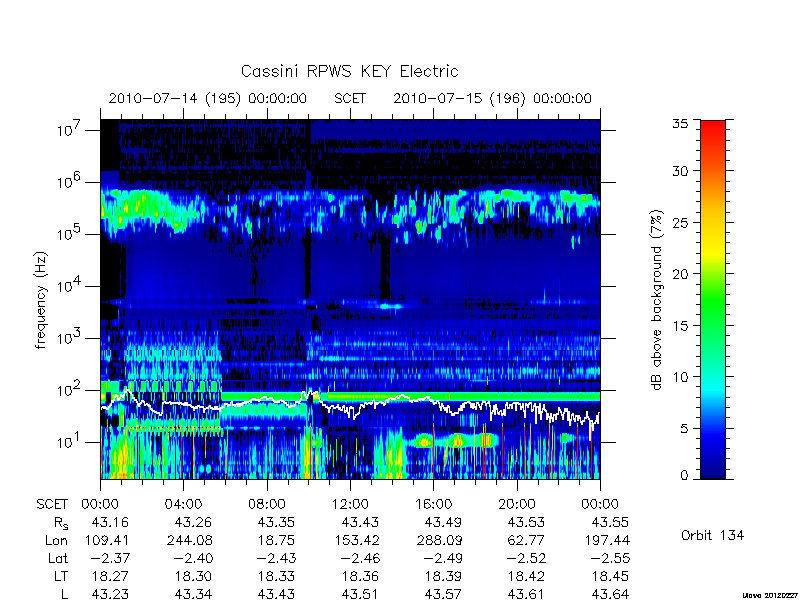The width and height of the screenshot is (800, 600).
Task: Click the Rs value '43.55'
Action: (x=610, y=522)
